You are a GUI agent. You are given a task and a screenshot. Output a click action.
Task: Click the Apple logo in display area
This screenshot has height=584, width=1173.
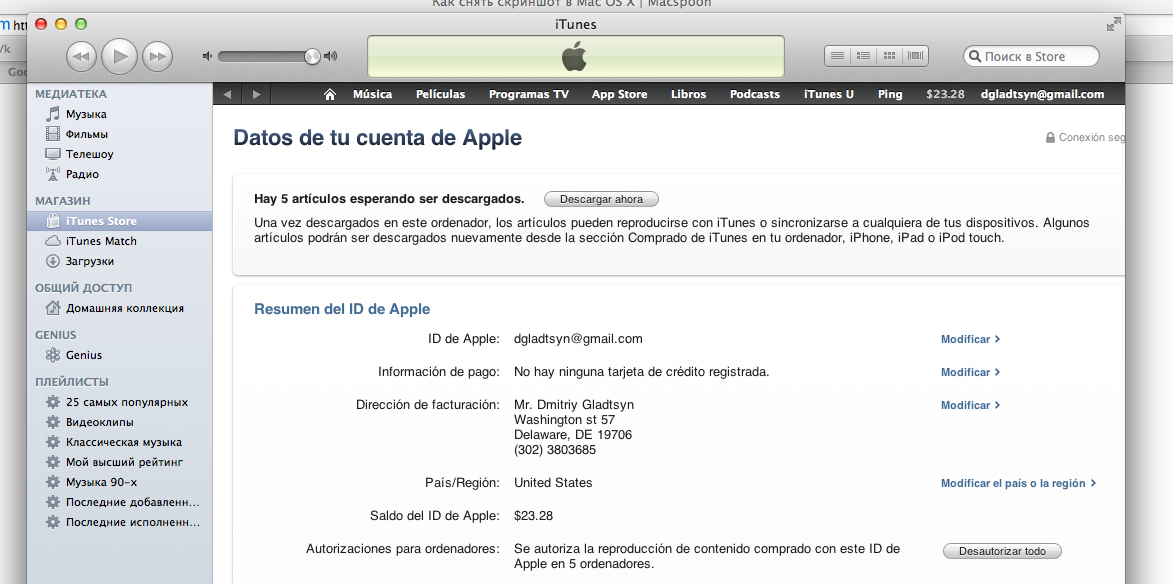pos(575,56)
